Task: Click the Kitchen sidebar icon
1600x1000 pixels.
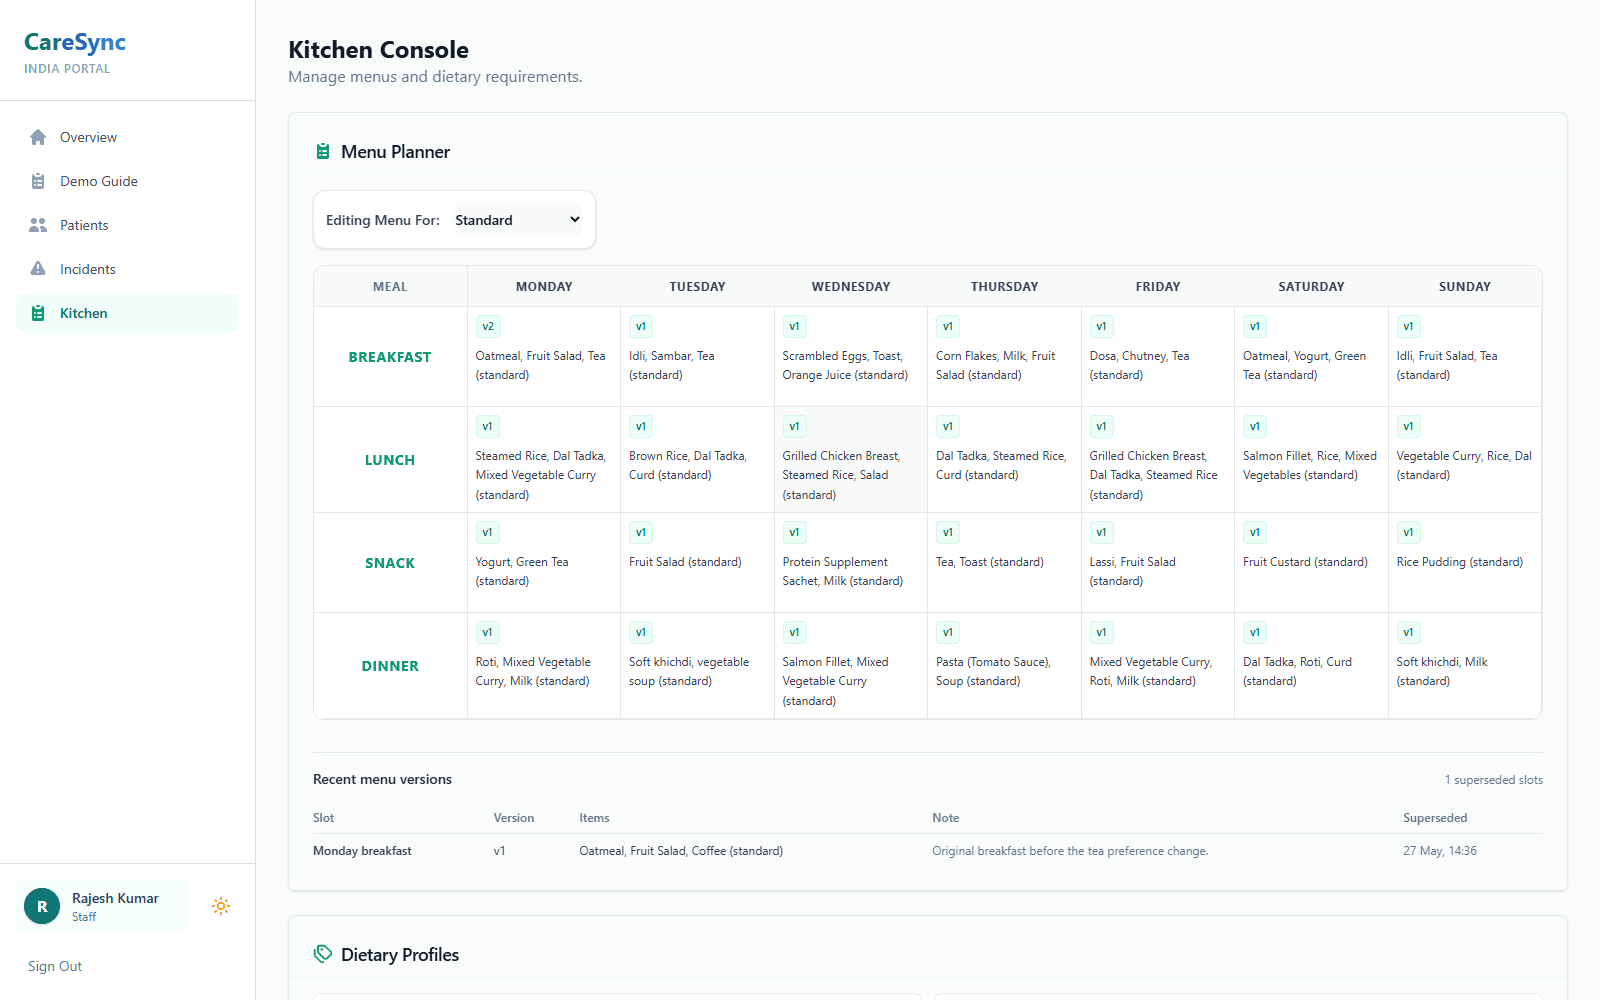Action: tap(38, 313)
